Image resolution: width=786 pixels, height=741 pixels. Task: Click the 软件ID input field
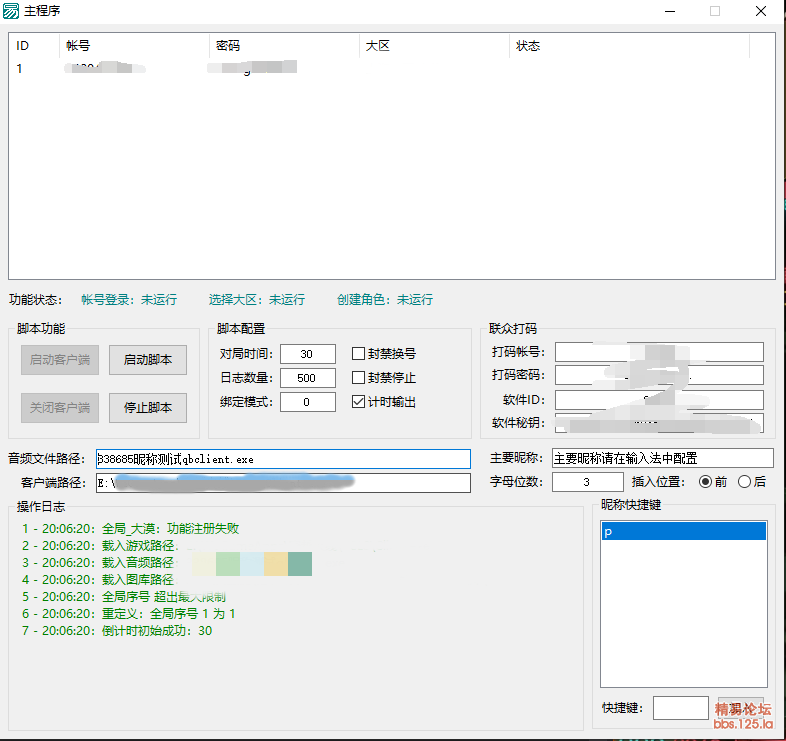(x=659, y=400)
